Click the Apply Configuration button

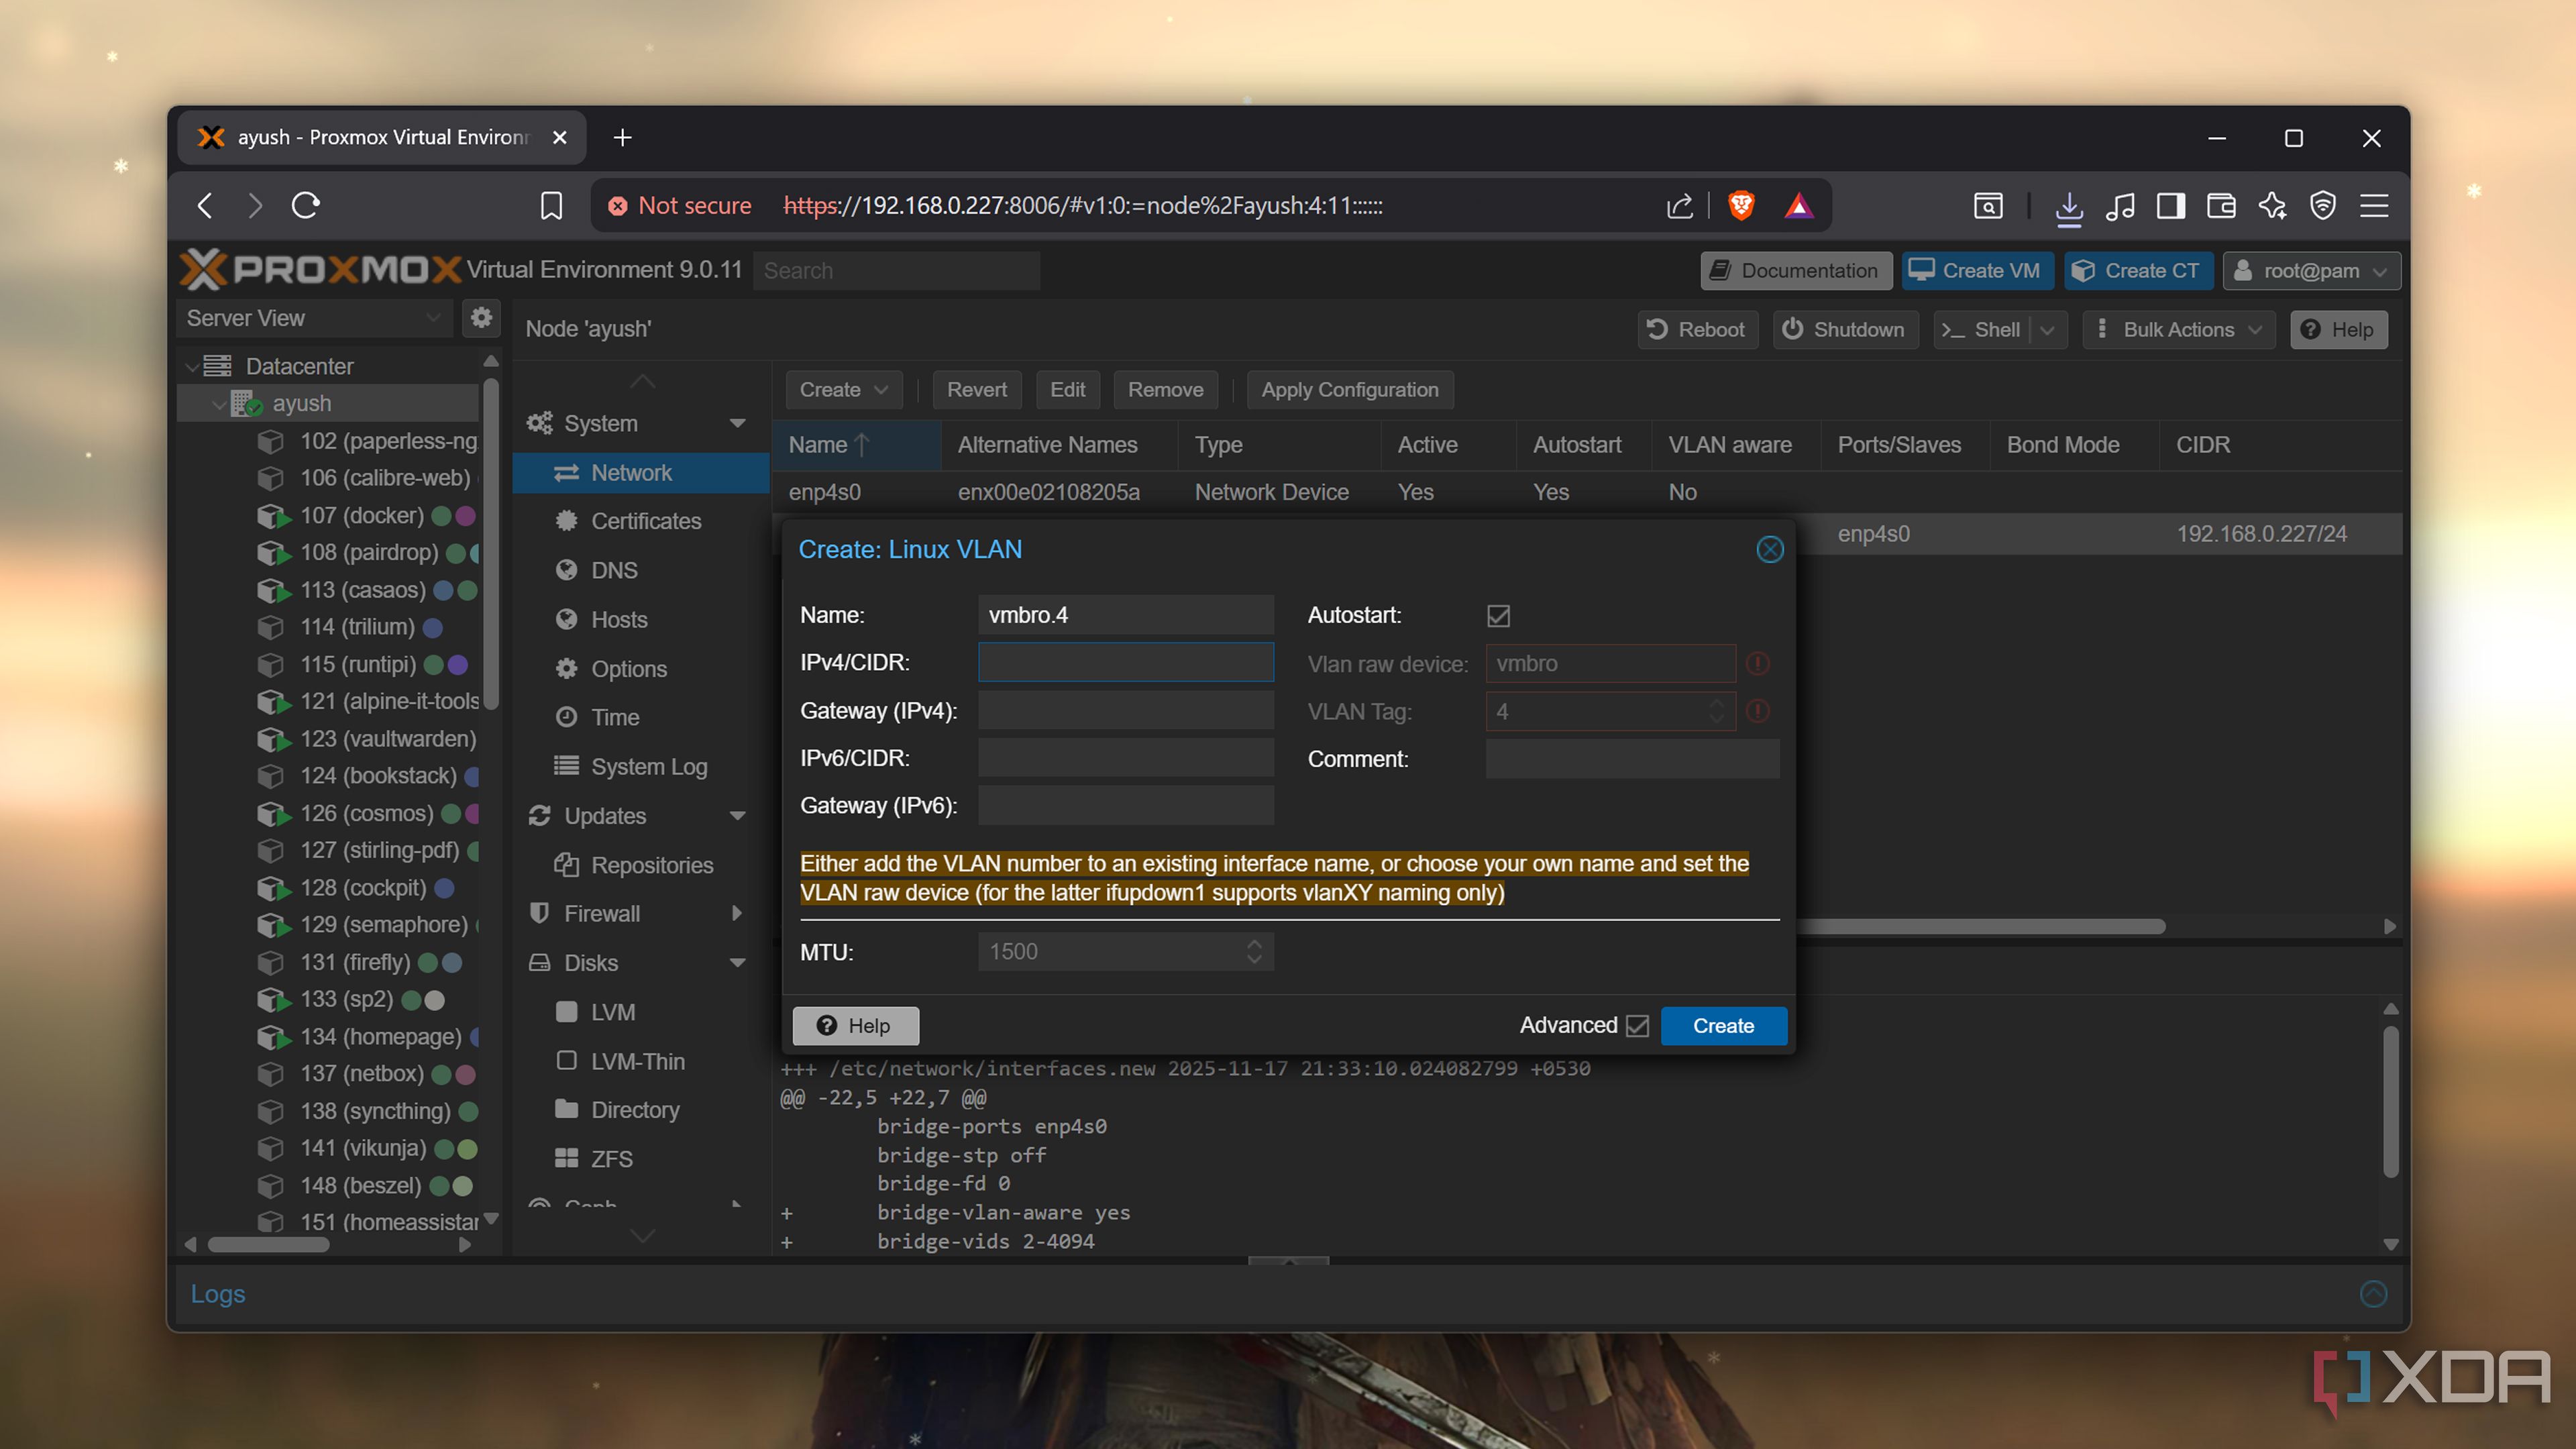click(x=1350, y=390)
